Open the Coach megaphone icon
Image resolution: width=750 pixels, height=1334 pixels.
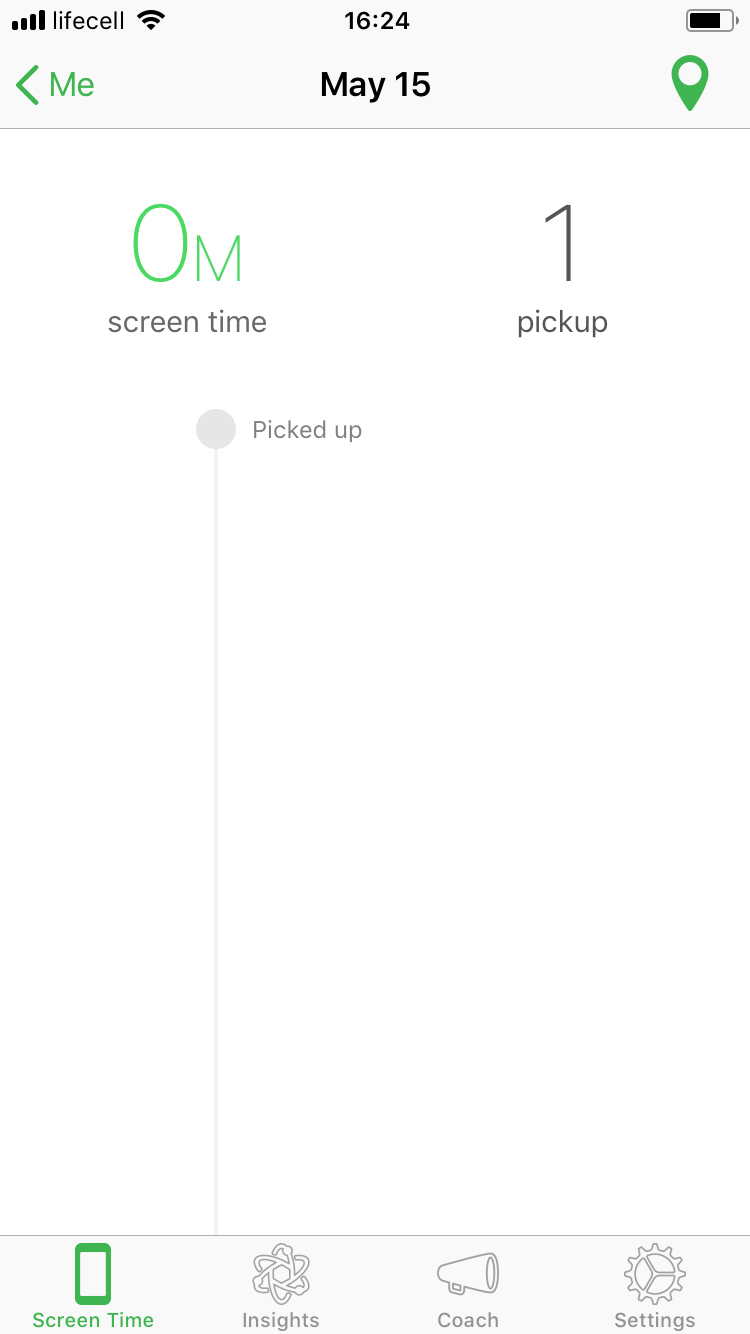coord(468,1273)
